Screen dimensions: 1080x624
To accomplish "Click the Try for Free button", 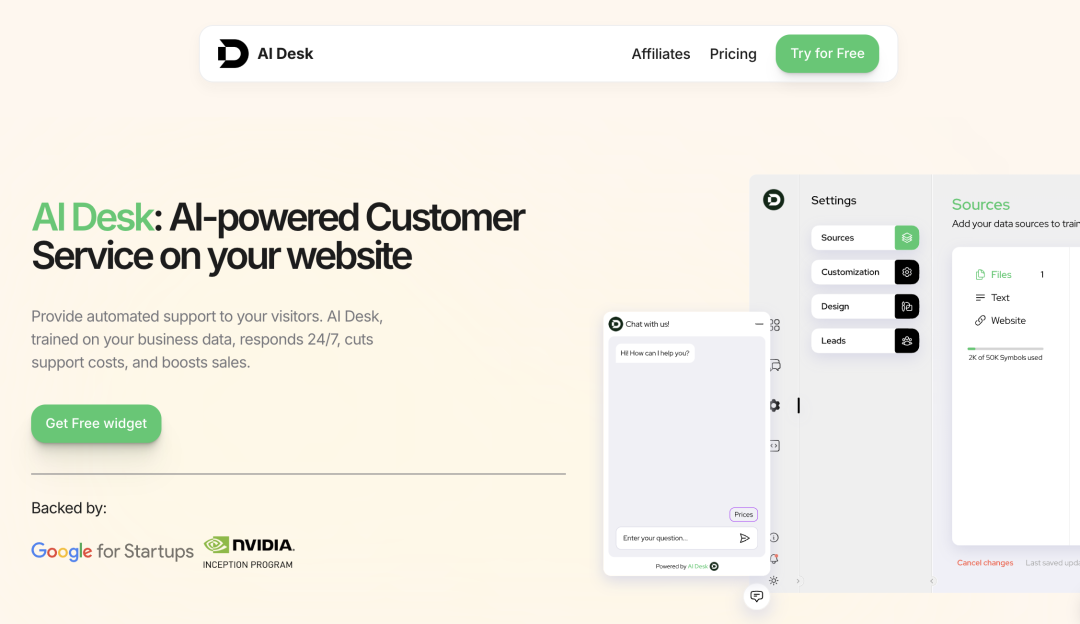I will point(827,54).
